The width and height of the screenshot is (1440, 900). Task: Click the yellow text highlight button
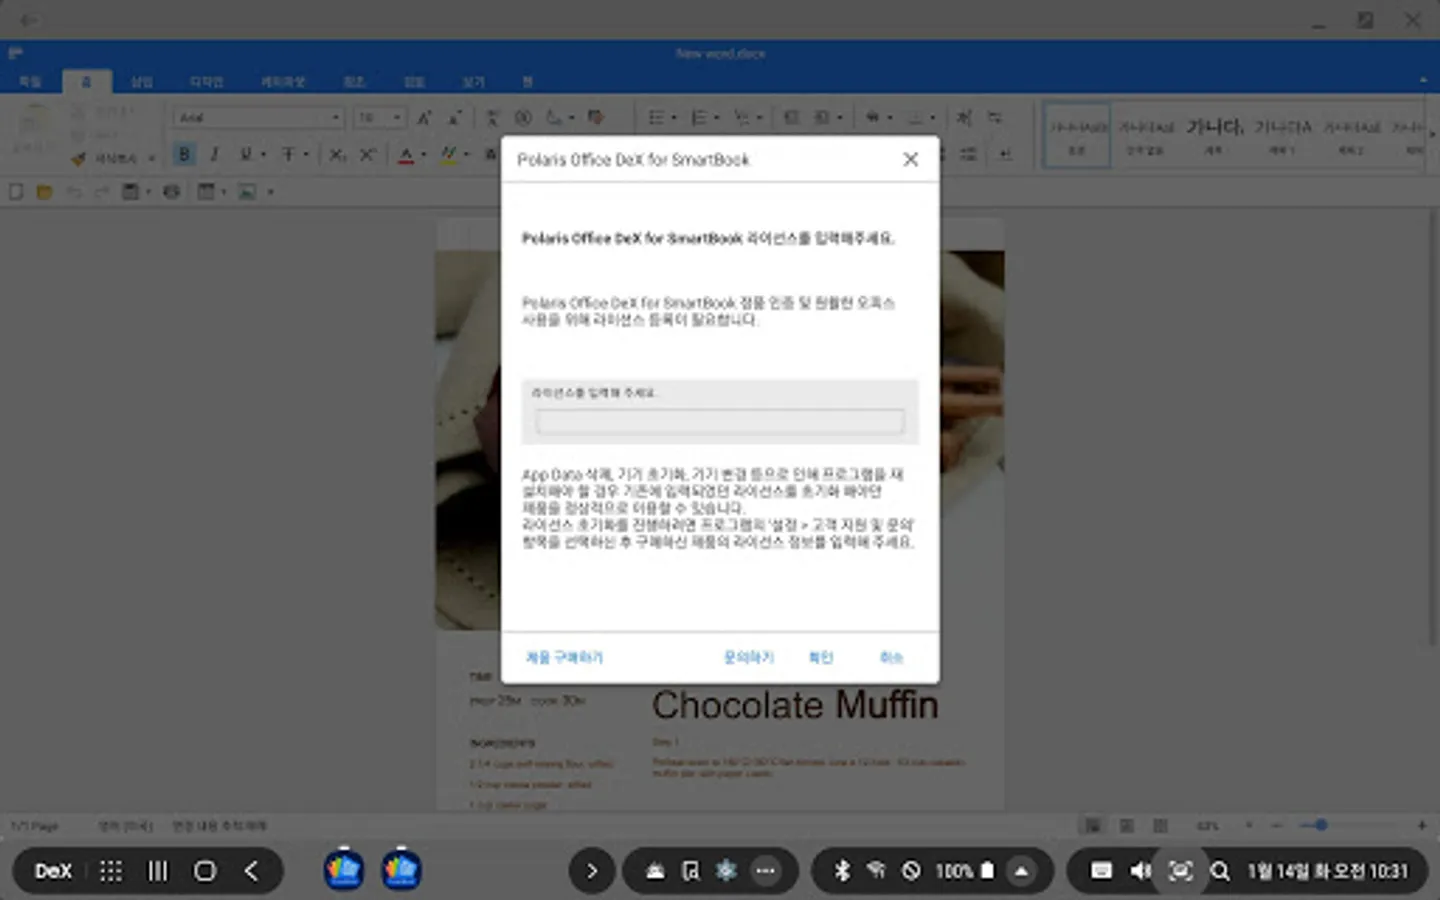coord(448,155)
